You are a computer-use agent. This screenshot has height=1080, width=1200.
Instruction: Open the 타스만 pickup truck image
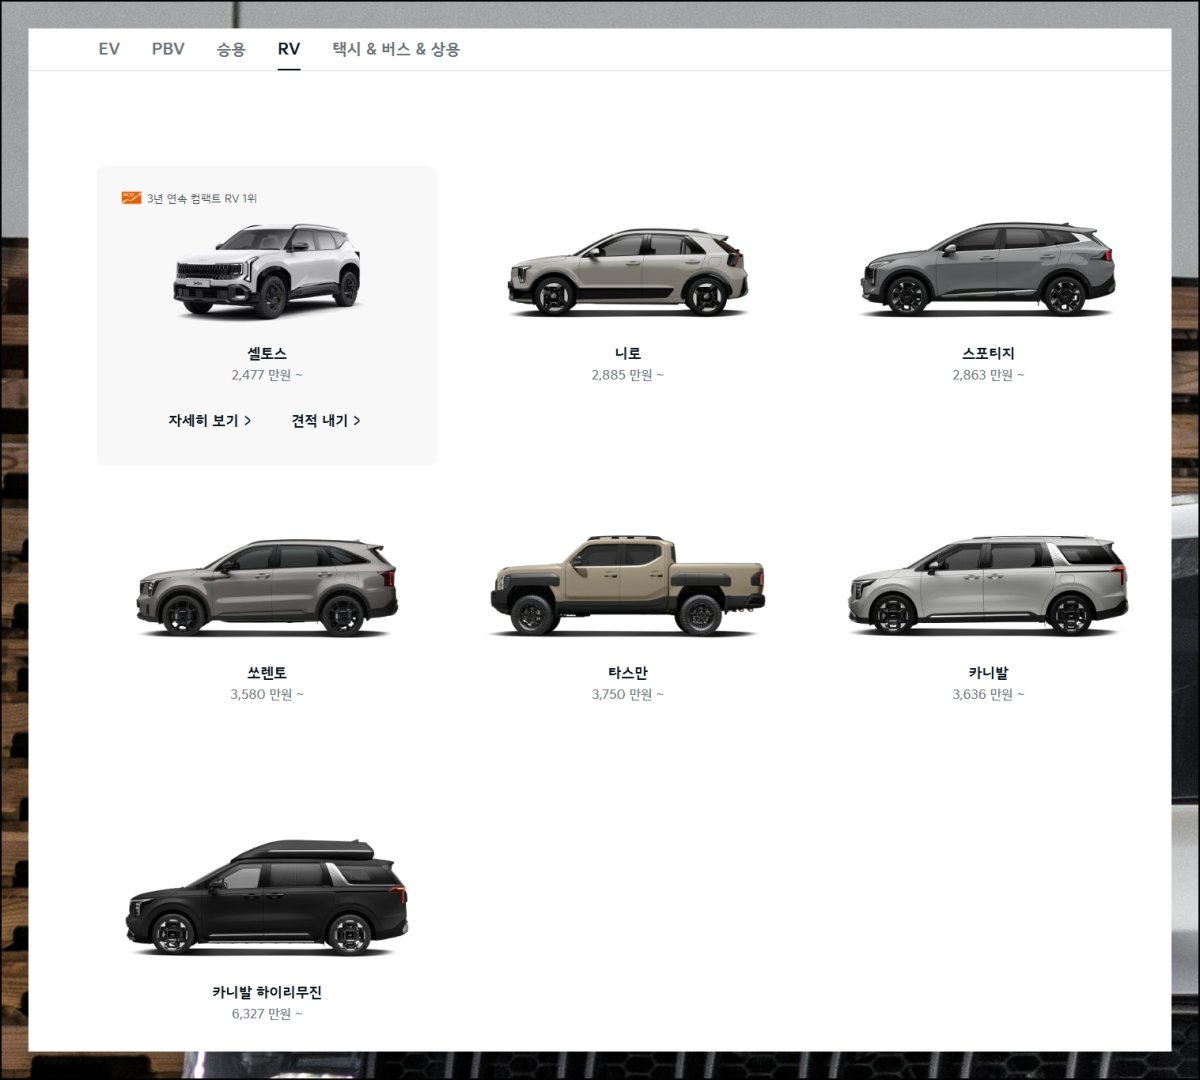(628, 586)
